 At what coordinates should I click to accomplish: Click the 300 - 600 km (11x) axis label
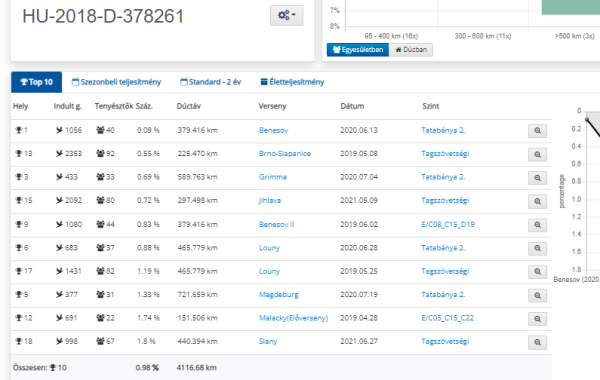(483, 36)
